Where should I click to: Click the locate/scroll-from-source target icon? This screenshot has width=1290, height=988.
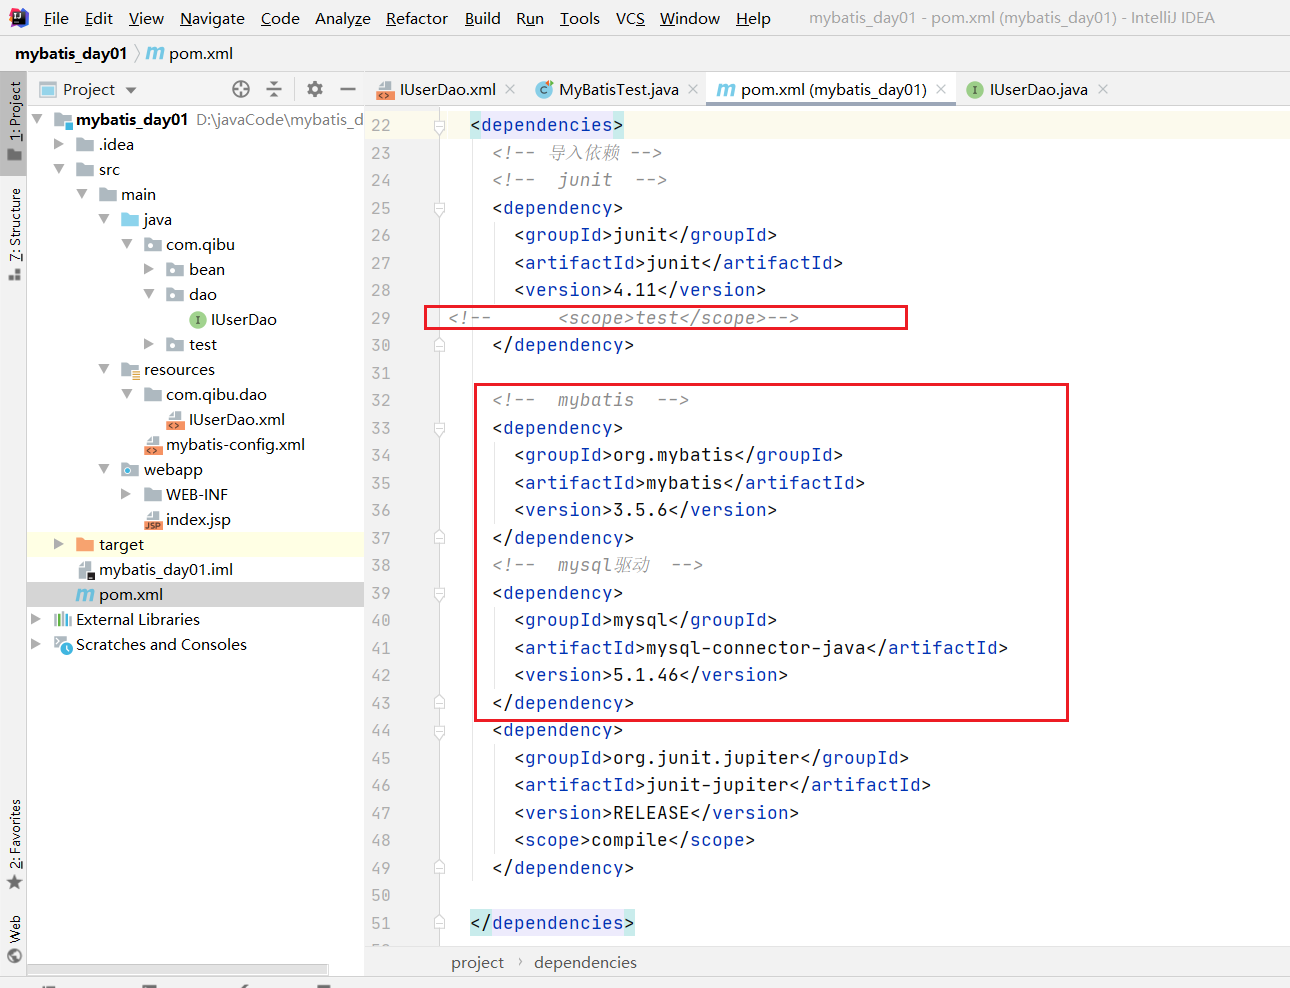coord(241,89)
